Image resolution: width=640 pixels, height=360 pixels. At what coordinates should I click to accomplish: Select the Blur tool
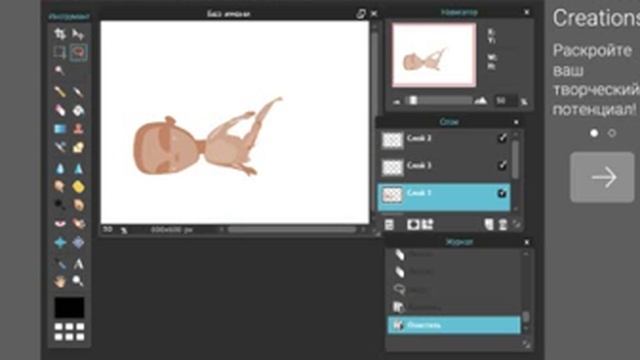60,168
